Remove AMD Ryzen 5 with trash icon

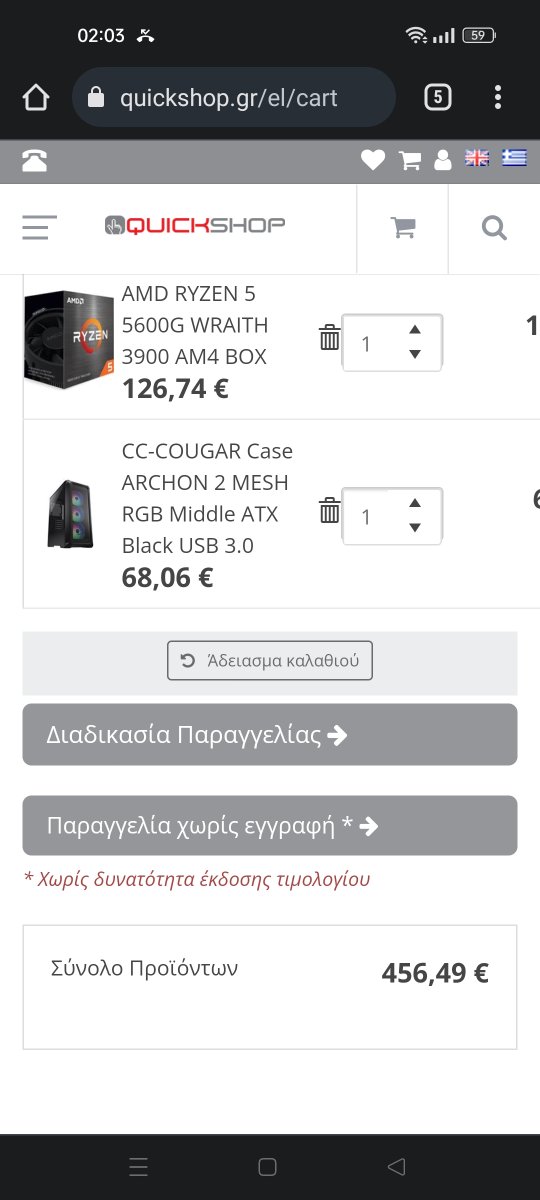click(x=329, y=337)
